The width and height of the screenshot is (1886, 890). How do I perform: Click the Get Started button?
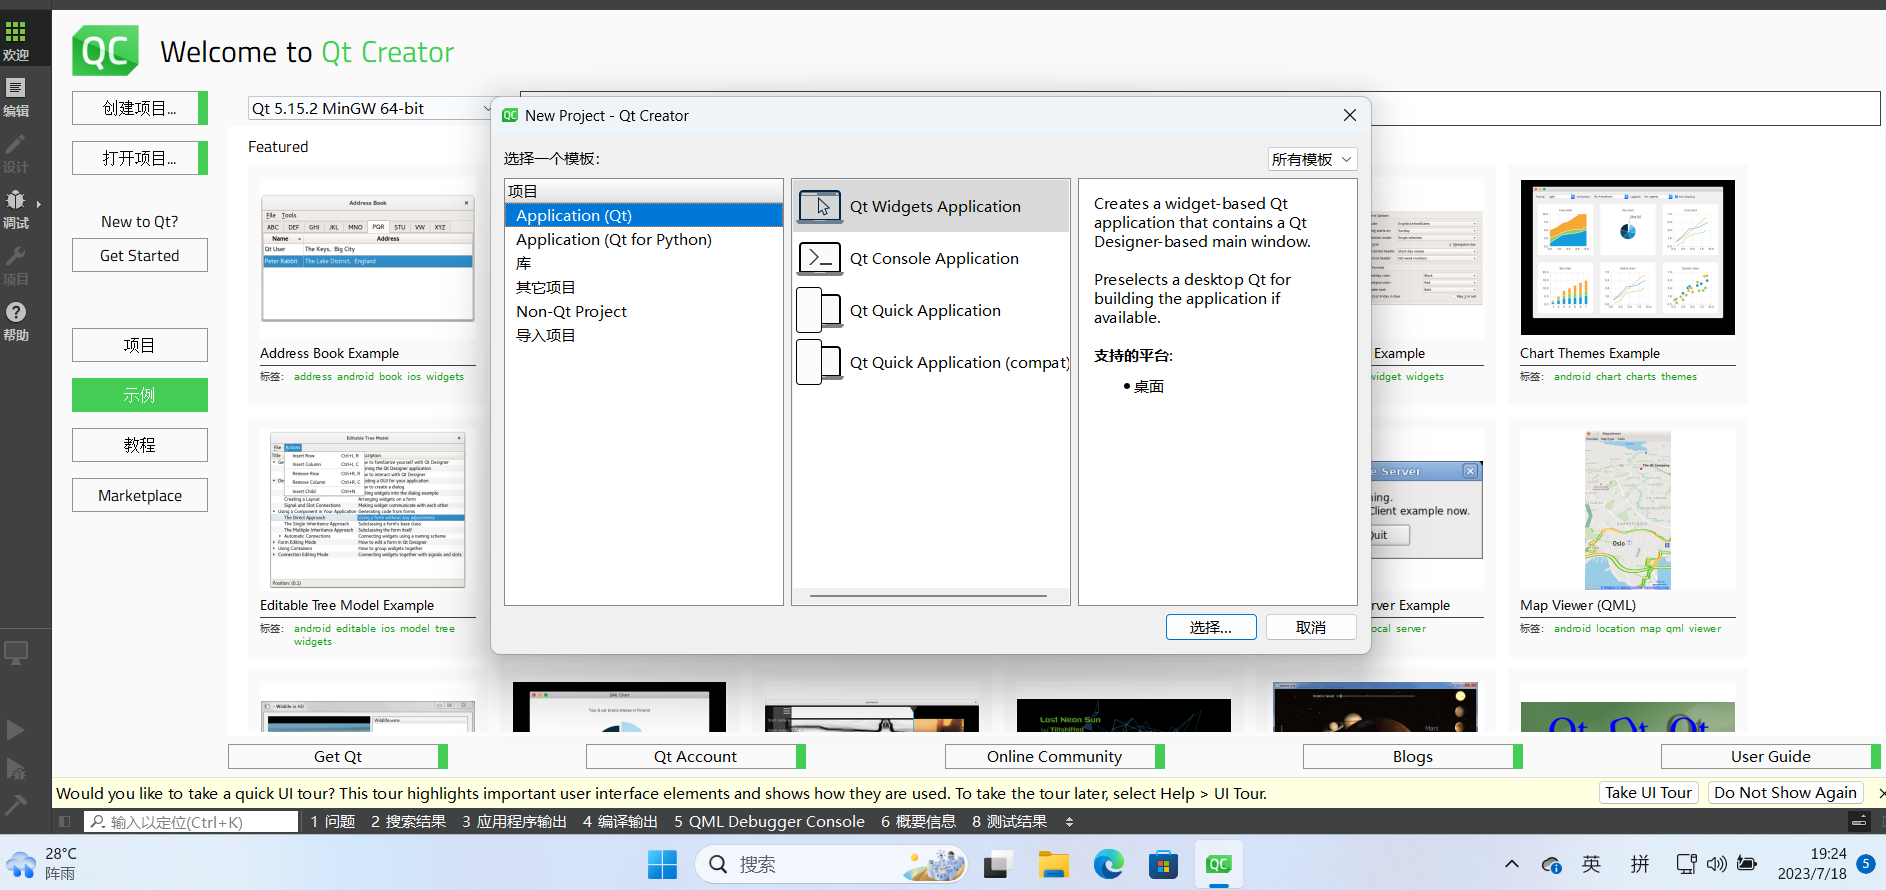(140, 255)
